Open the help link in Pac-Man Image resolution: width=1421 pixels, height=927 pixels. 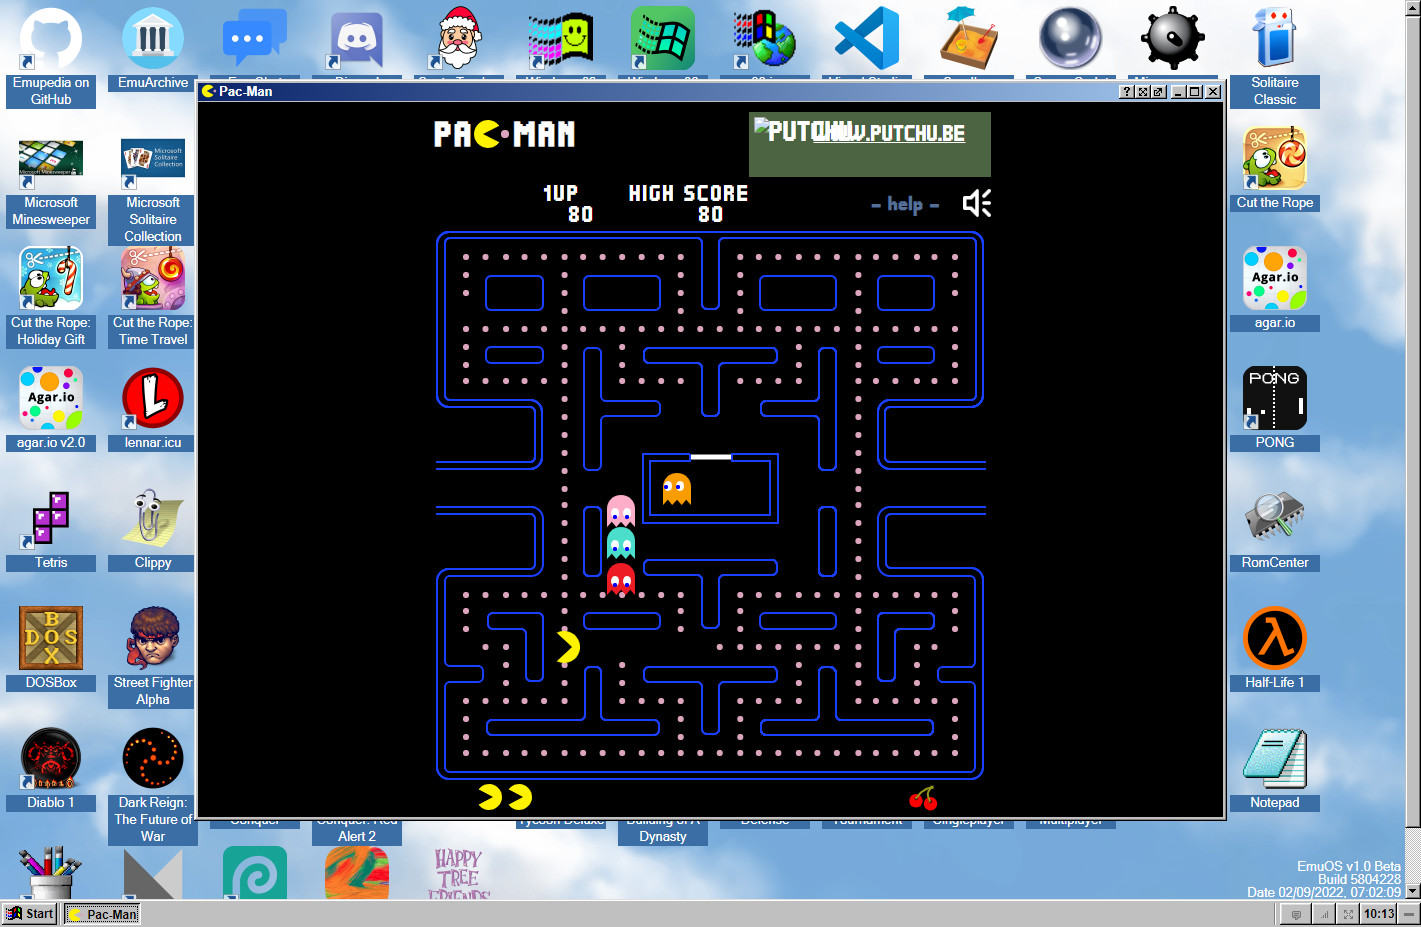click(905, 204)
